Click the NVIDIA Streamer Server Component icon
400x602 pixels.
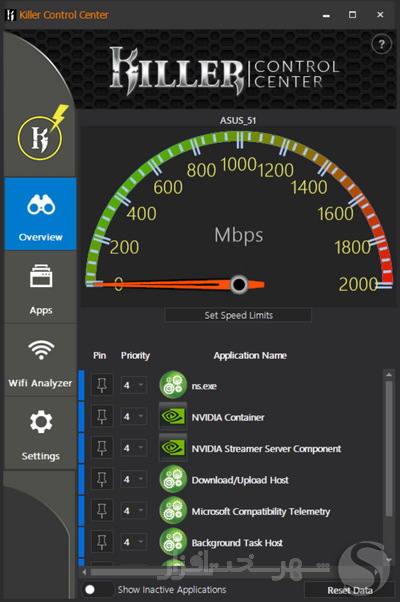(173, 448)
